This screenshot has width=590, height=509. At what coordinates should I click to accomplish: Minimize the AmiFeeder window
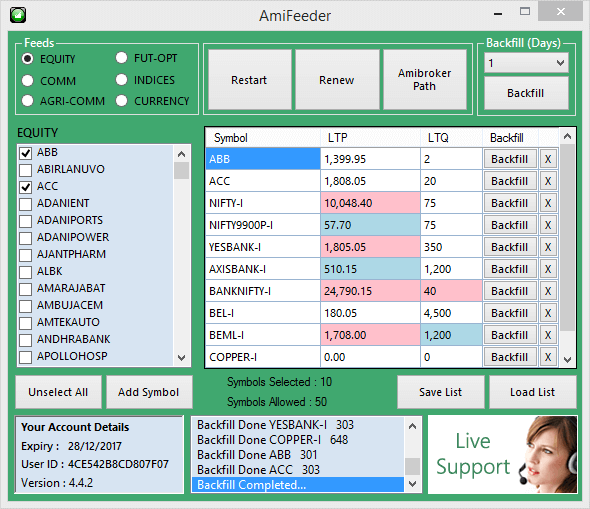498,14
